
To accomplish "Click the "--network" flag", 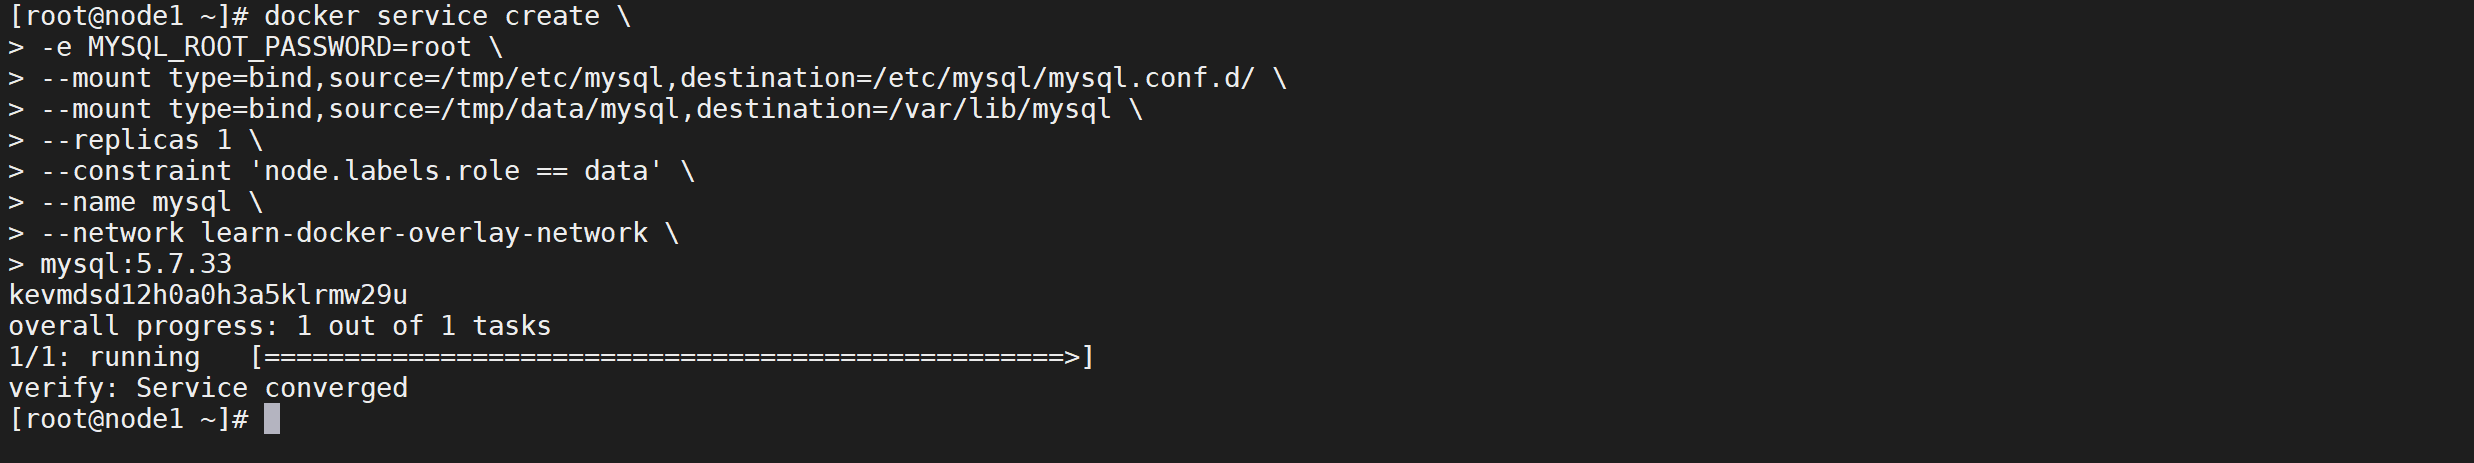I will pyautogui.click(x=112, y=233).
